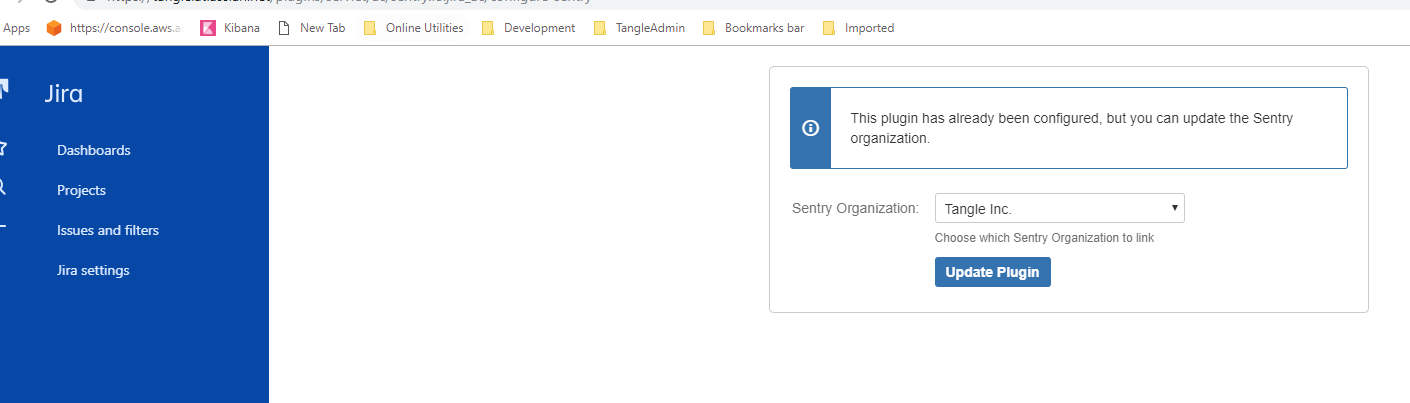Viewport: 1410px width, 403px height.
Task: Open the Imported bookmark folder
Action: click(858, 28)
